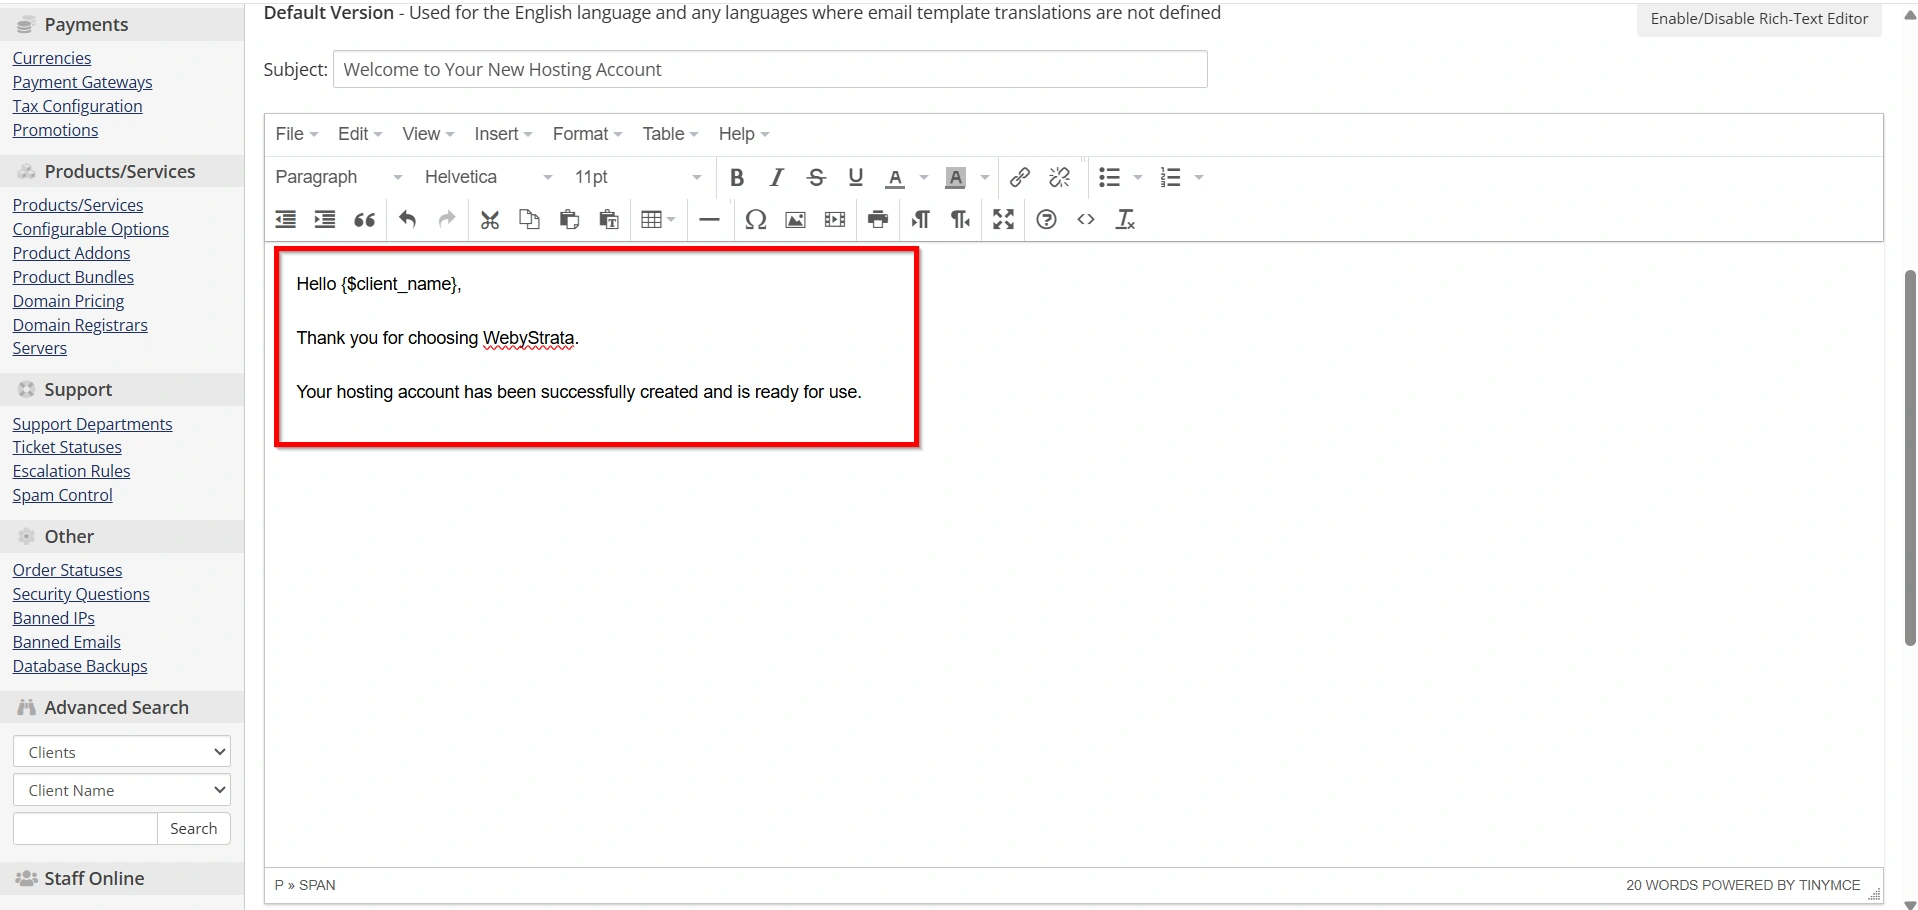The width and height of the screenshot is (1918, 910).
Task: Toggle bold formatting
Action: 737,178
